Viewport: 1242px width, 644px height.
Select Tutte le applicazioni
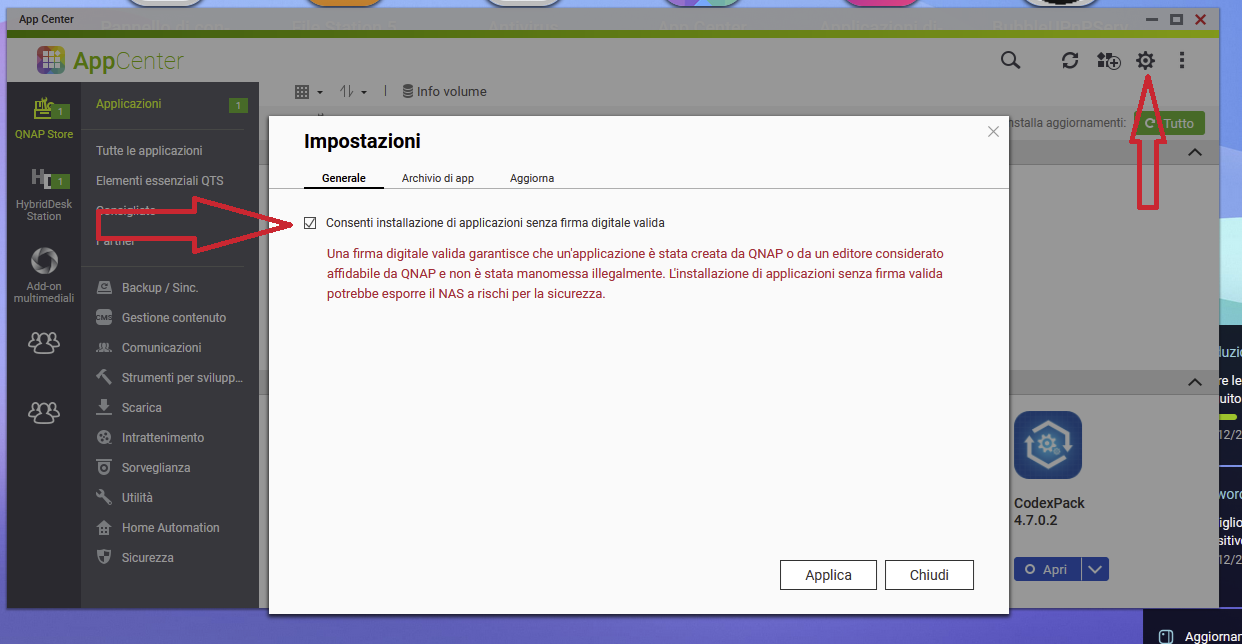(x=149, y=151)
